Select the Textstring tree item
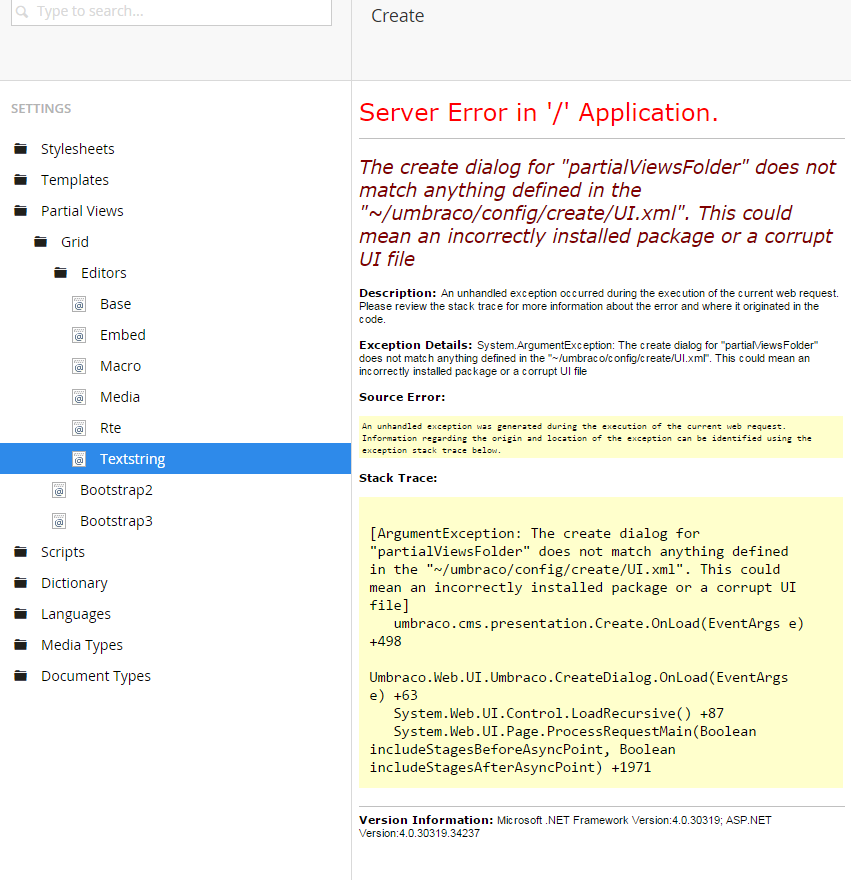 point(132,459)
